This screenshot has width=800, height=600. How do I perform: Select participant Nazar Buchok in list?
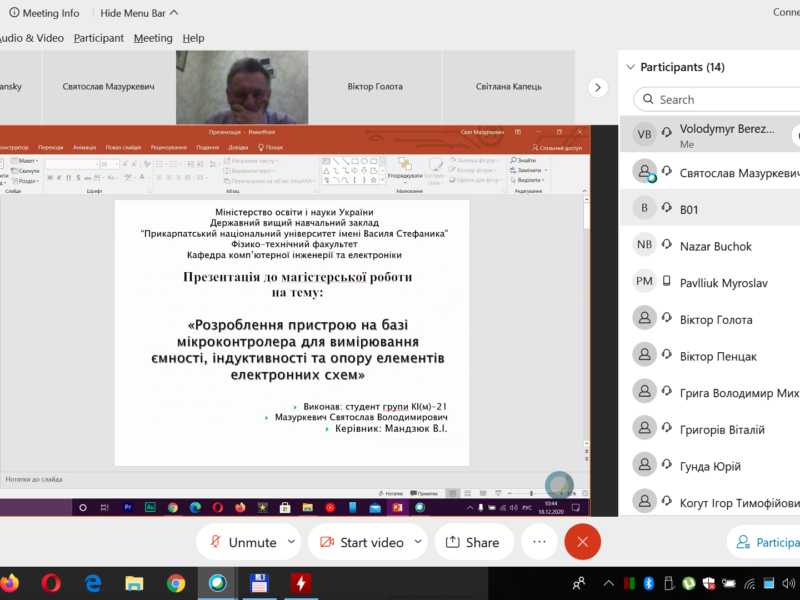(x=715, y=246)
